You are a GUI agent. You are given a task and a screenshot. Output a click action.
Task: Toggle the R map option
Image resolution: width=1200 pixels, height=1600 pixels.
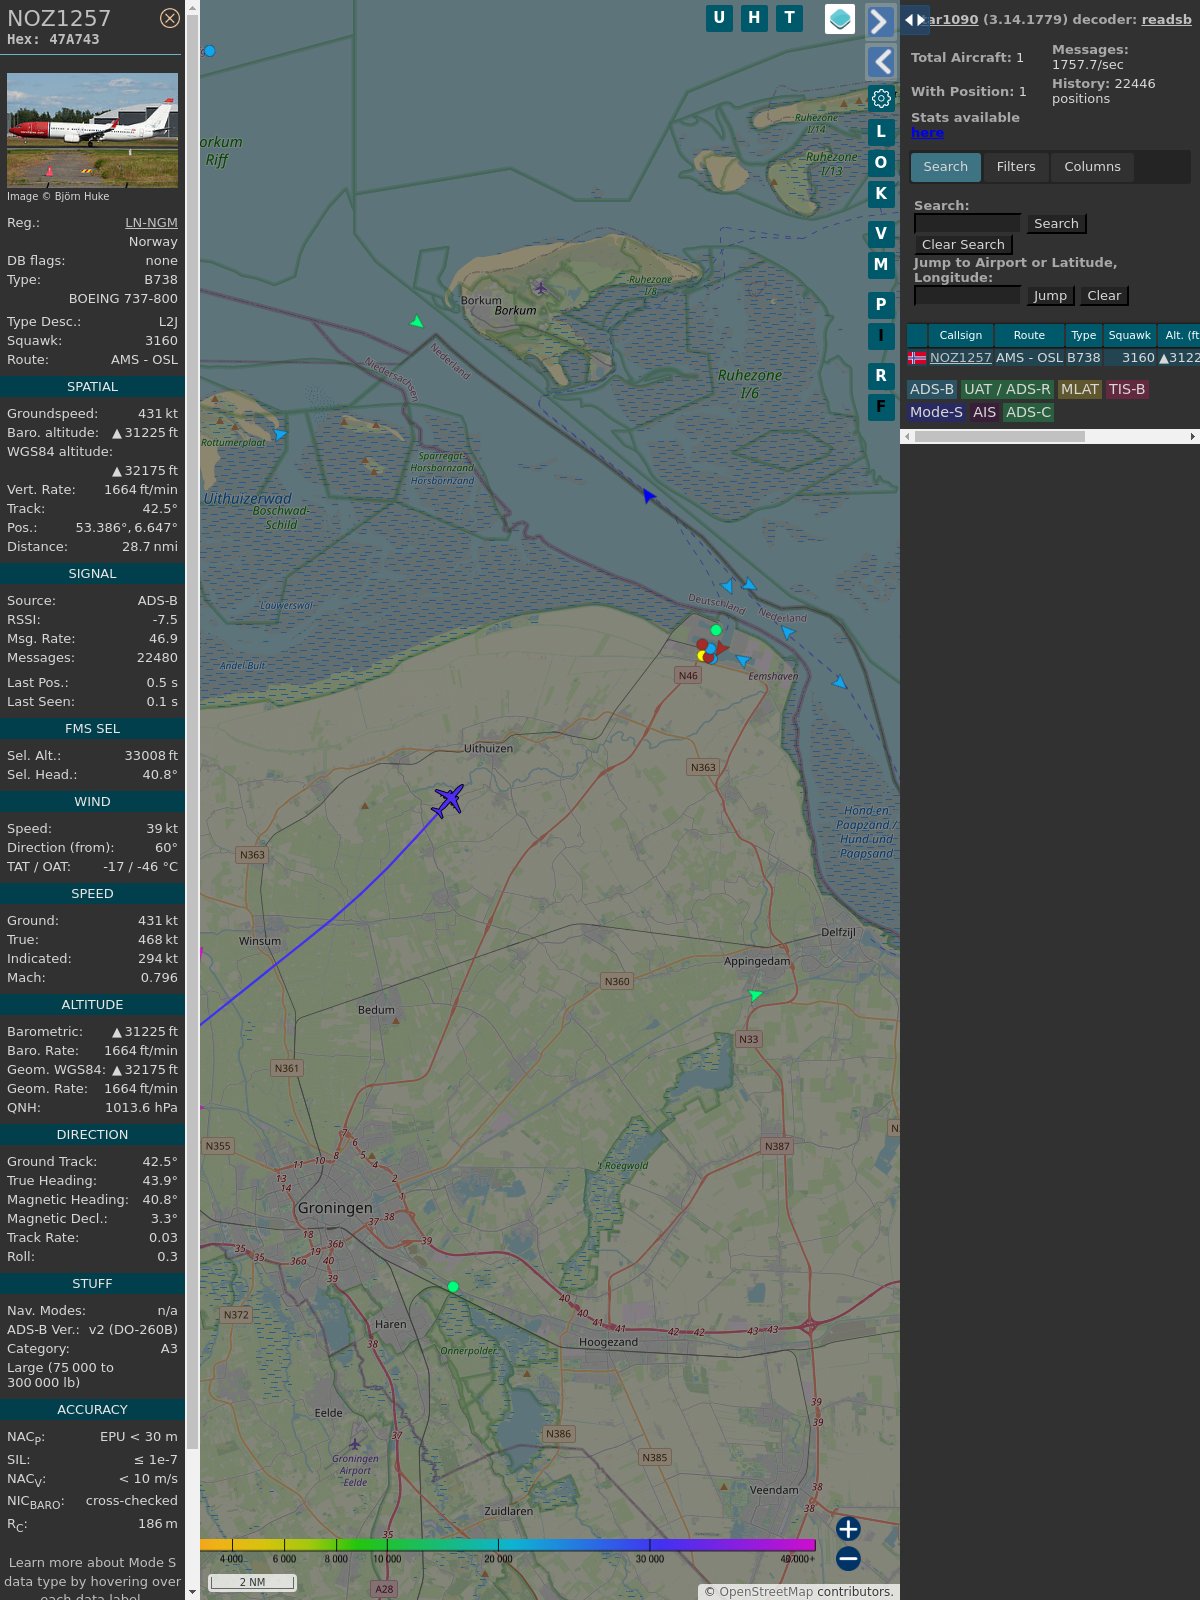point(881,376)
